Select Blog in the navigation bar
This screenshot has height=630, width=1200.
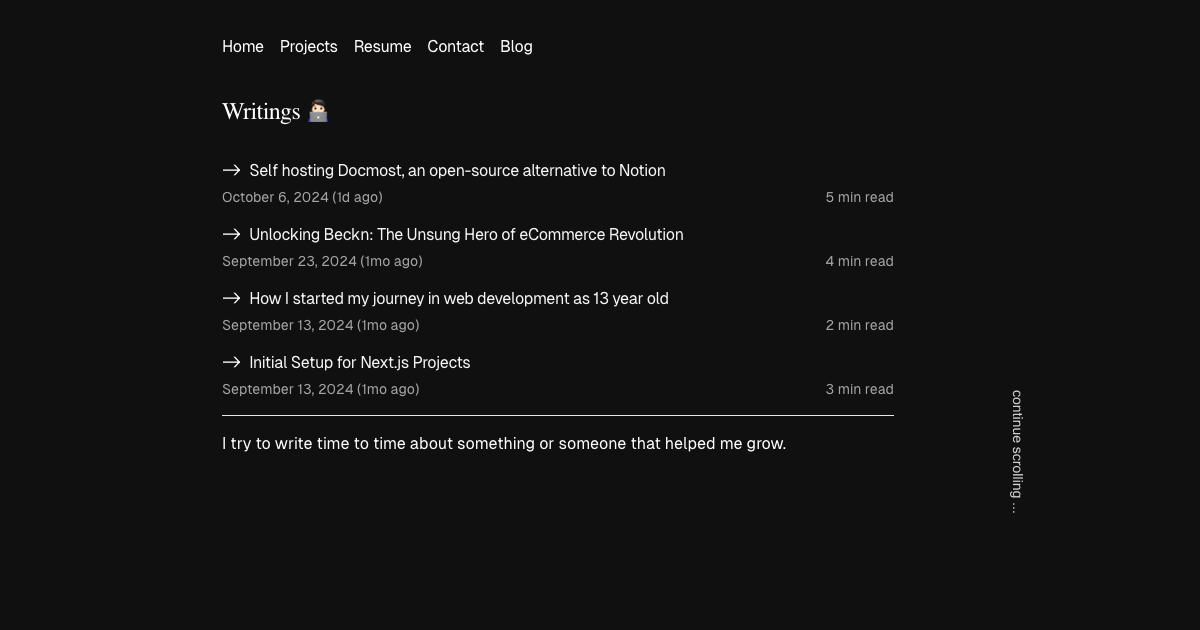coord(516,47)
